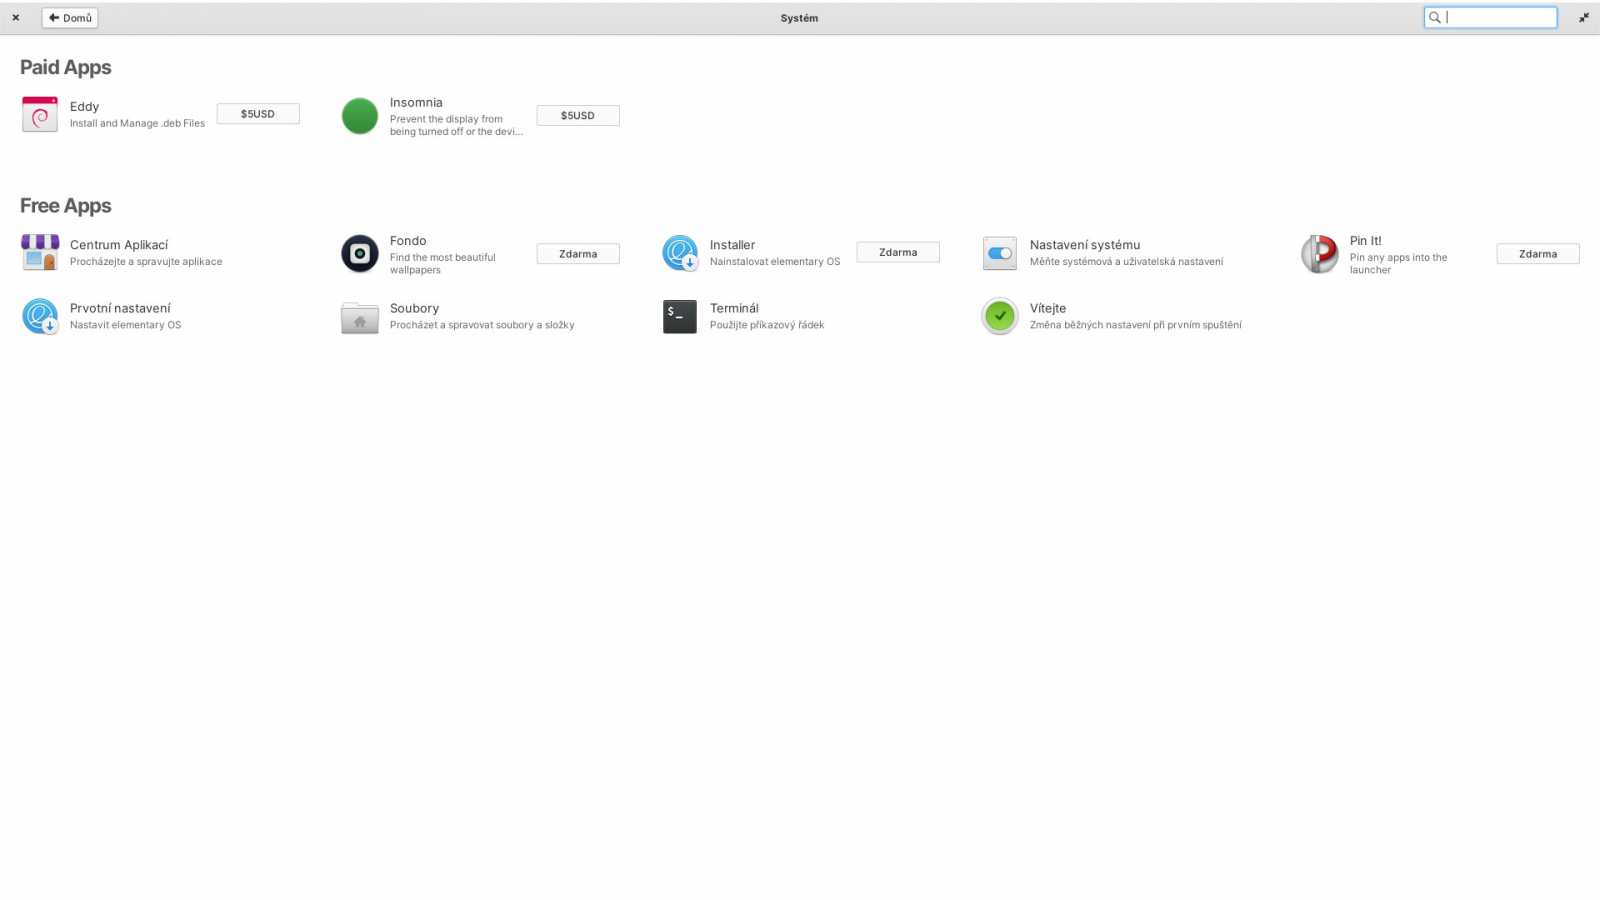Open the Terminál title text
The height and width of the screenshot is (900, 1600).
pyautogui.click(x=734, y=308)
